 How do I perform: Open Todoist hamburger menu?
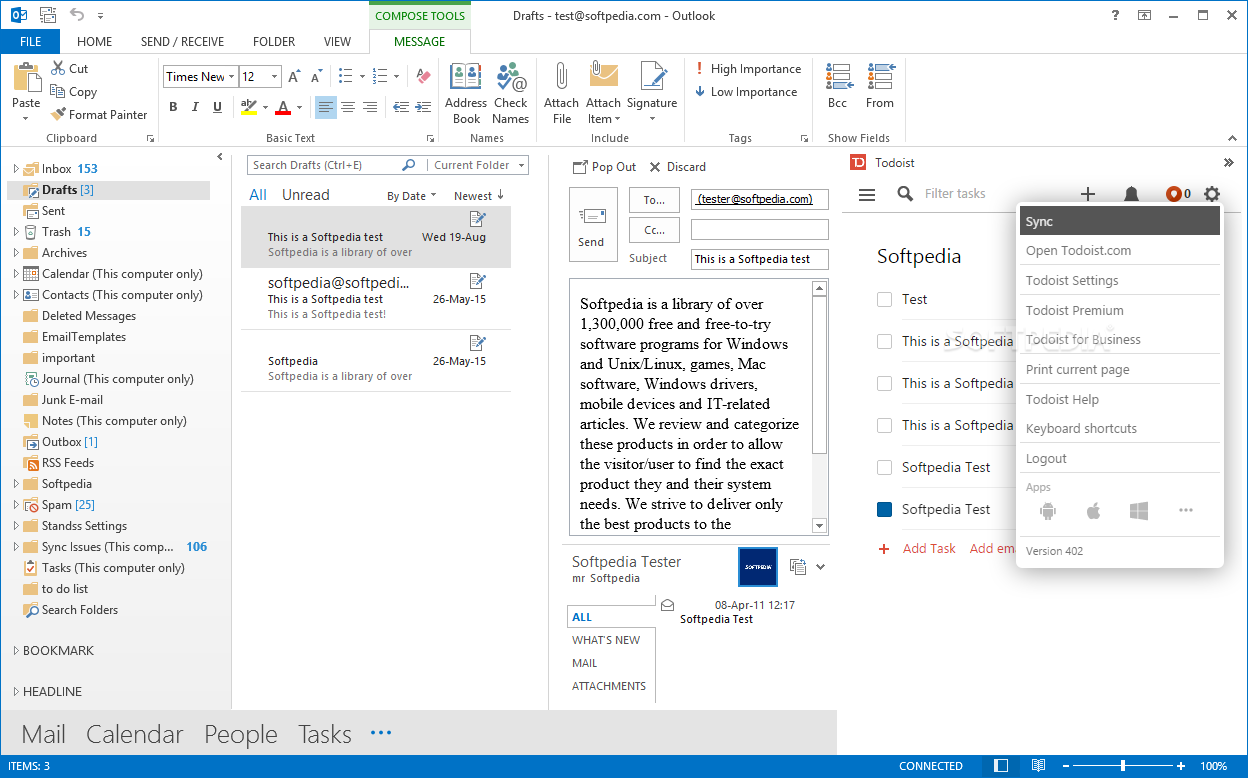tap(867, 194)
